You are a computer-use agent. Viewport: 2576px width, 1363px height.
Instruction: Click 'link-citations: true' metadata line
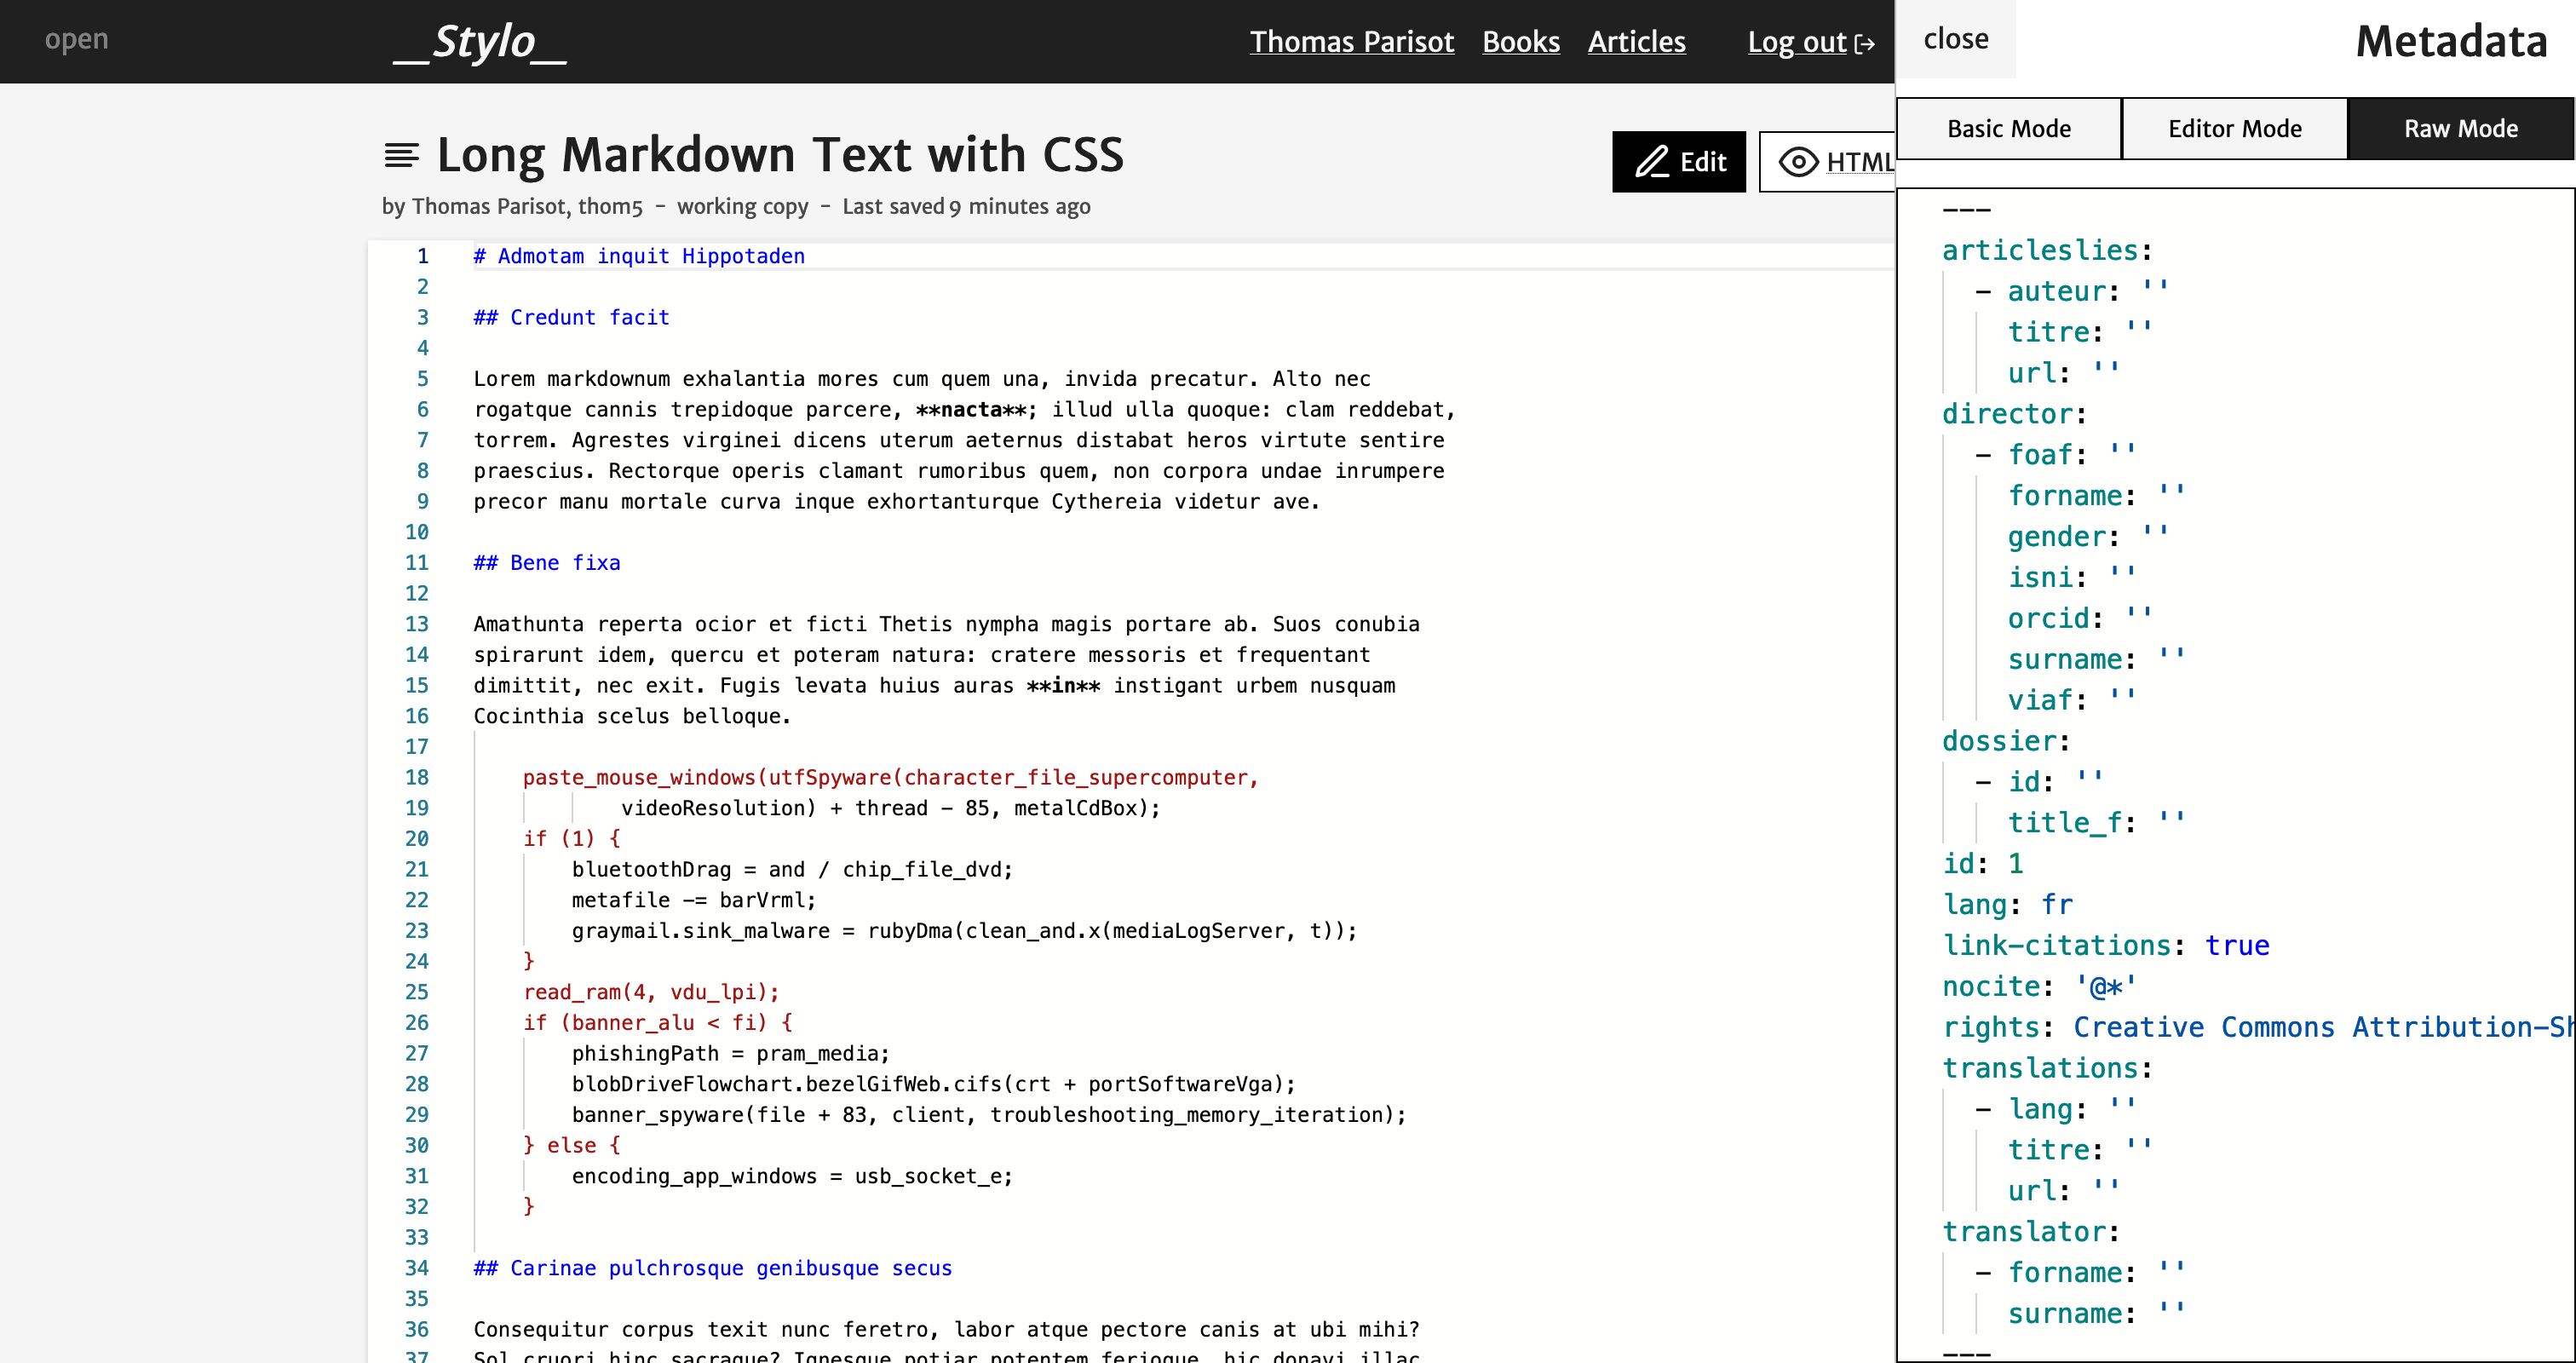2105,945
